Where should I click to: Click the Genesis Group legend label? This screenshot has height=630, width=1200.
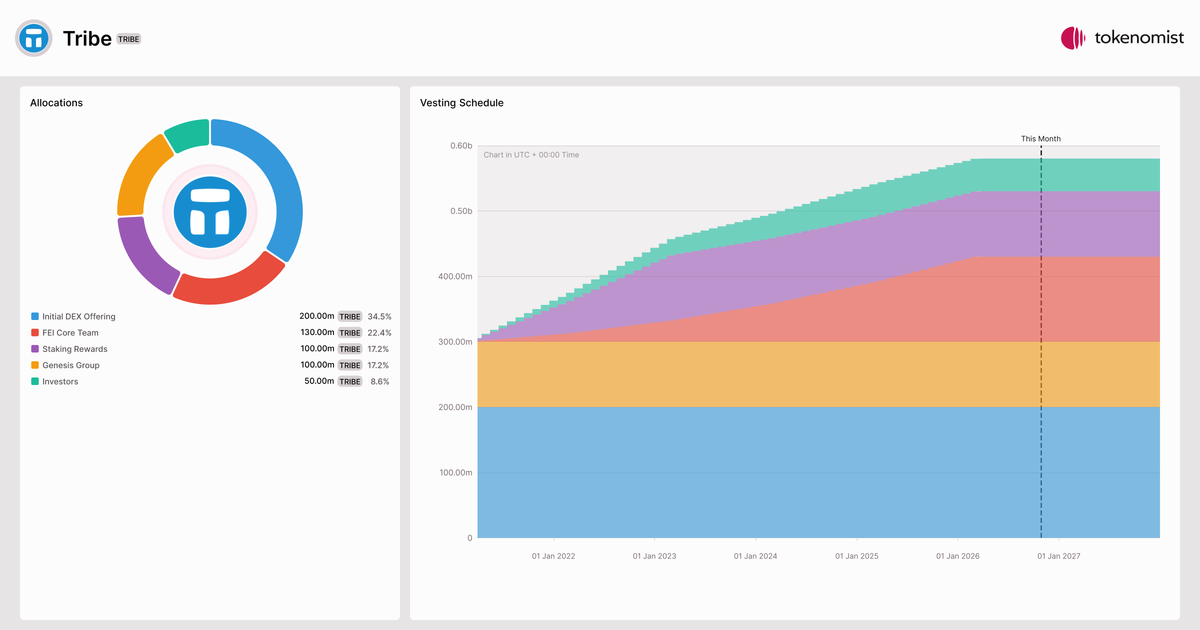point(71,365)
